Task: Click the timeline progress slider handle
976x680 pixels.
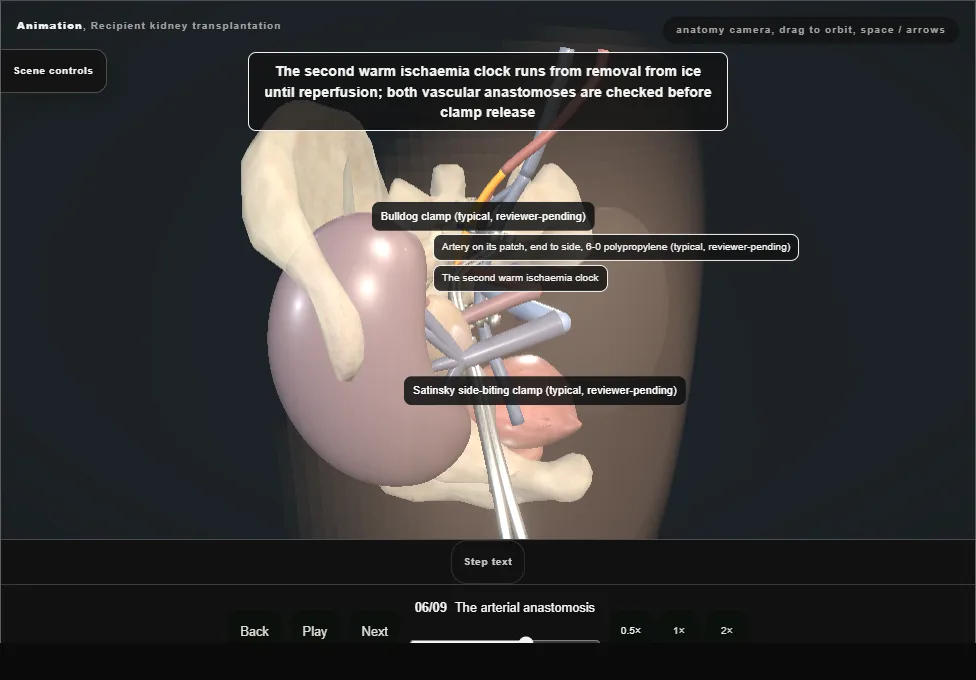Action: 526,641
